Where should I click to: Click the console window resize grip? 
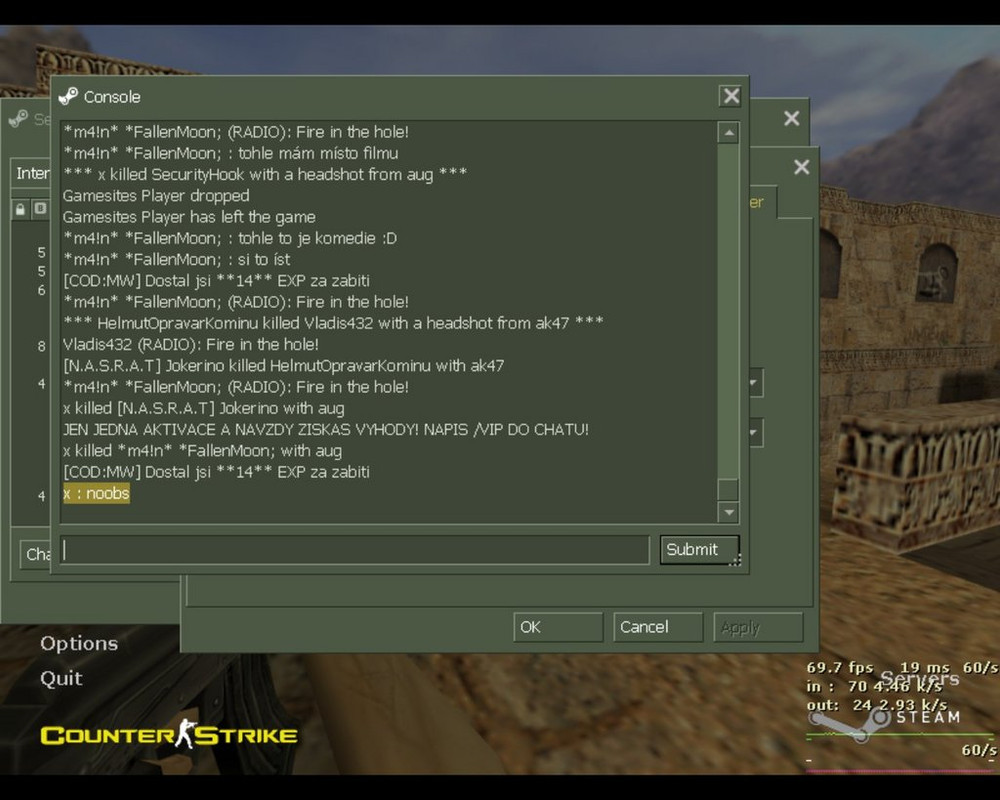tap(735, 559)
